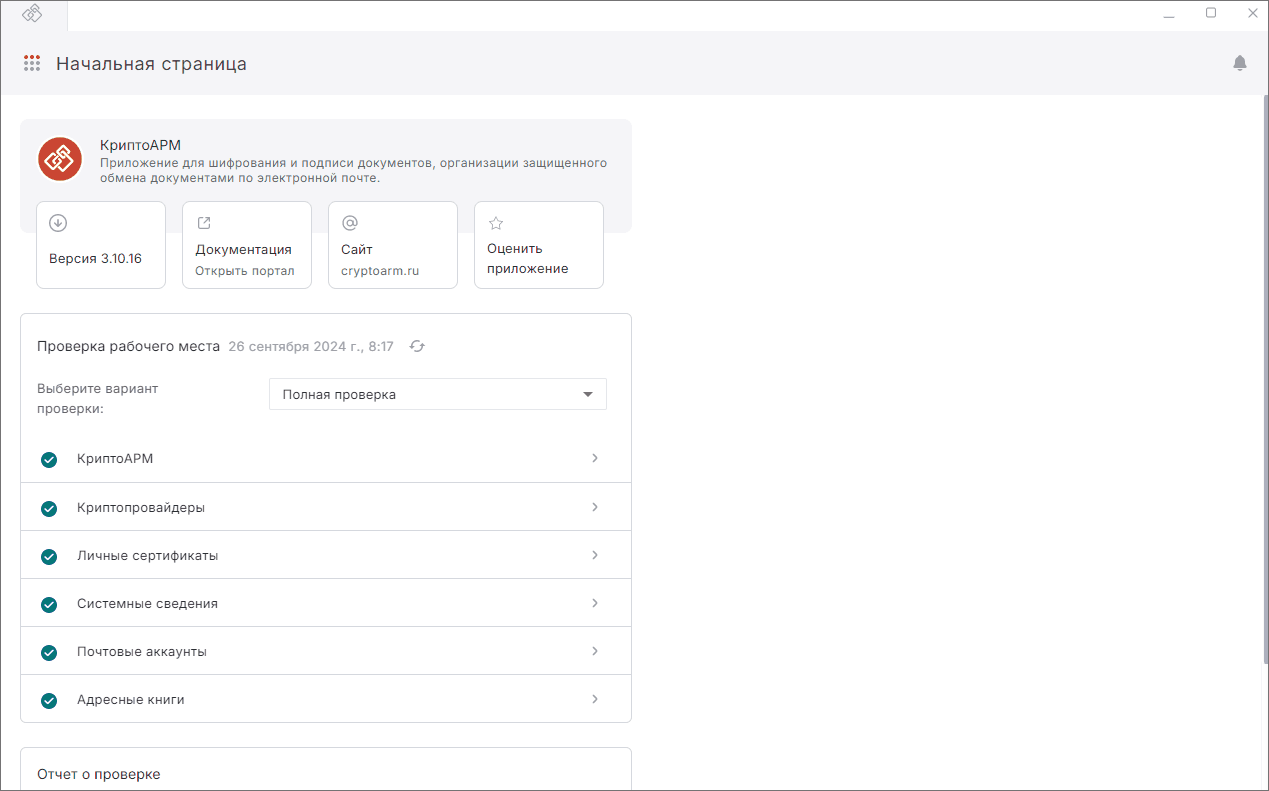This screenshot has height=791, width=1269.
Task: Click the Начальная страница title tab
Action: coord(151,64)
